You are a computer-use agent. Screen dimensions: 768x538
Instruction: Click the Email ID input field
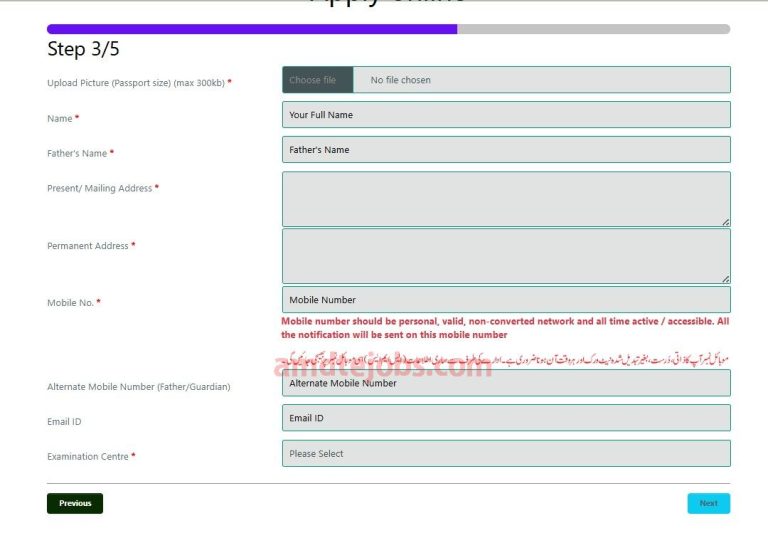(x=506, y=418)
